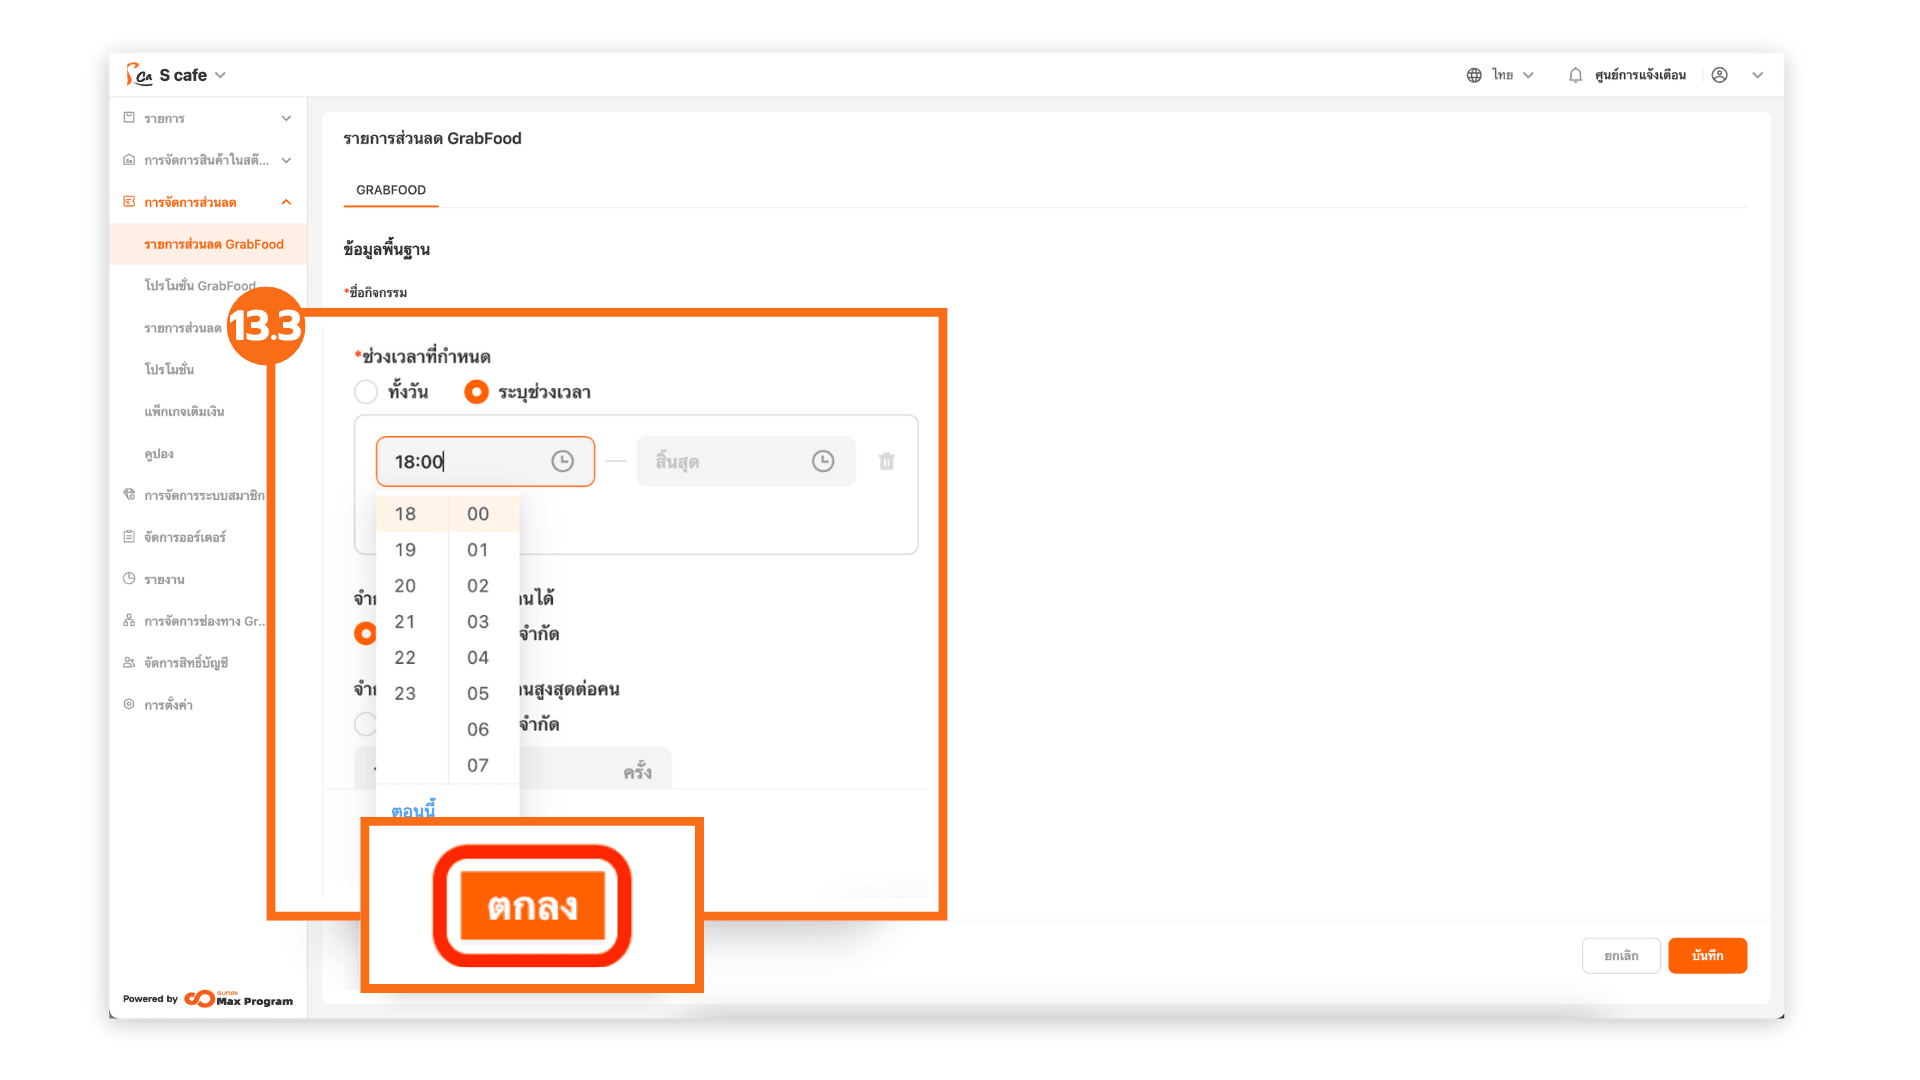Click the orange save button

[1707, 955]
